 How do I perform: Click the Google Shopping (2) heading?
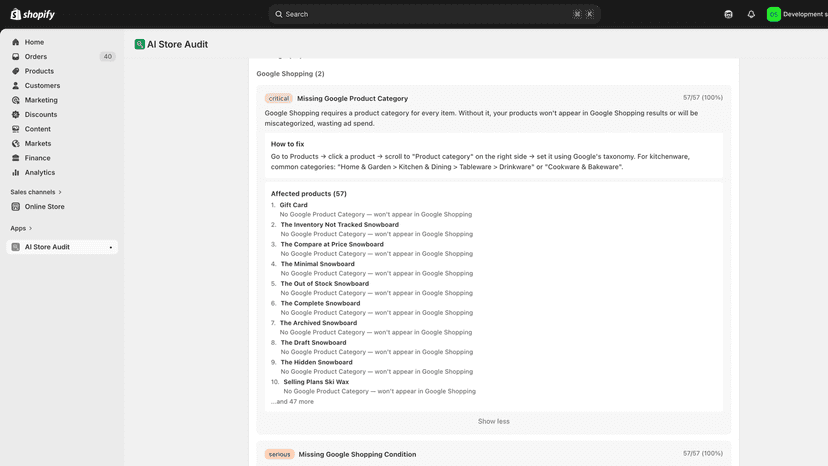(290, 73)
